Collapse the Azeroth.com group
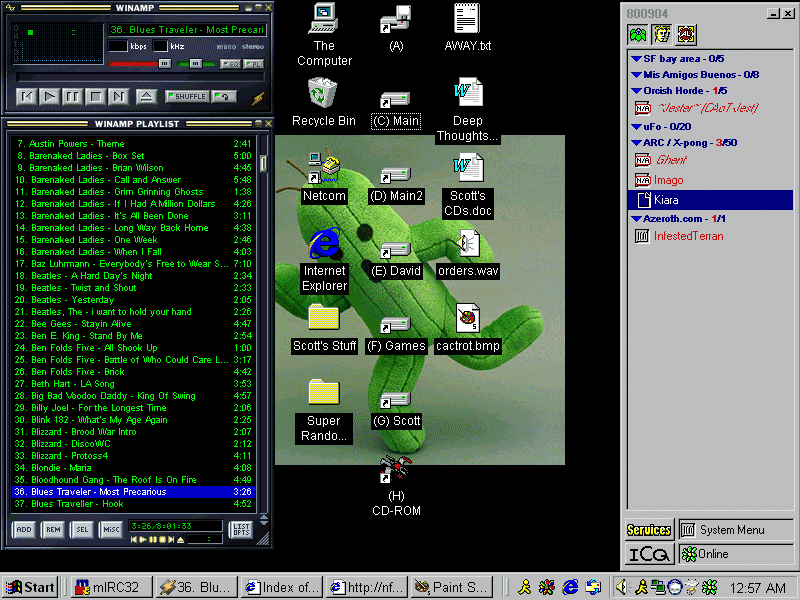The width and height of the screenshot is (800, 600). pyautogui.click(x=636, y=219)
